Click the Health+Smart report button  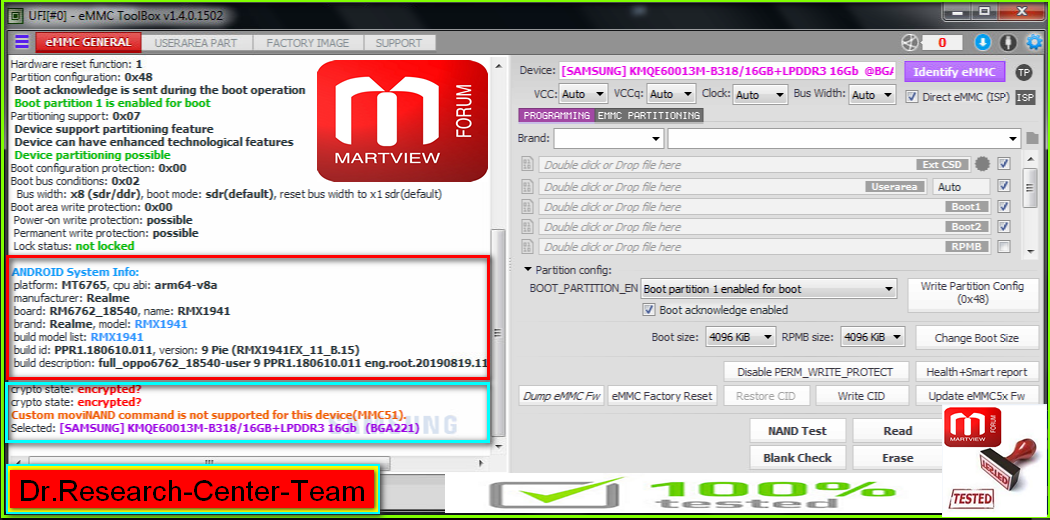pos(976,371)
